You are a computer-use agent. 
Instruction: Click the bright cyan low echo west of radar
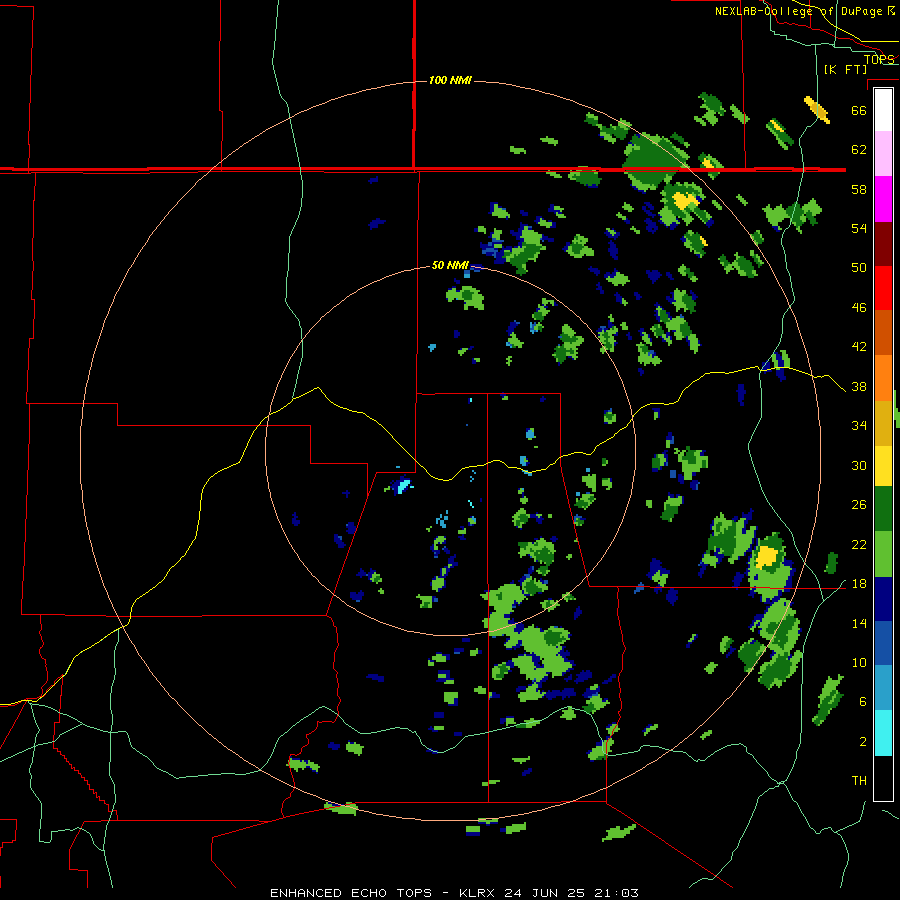404,486
